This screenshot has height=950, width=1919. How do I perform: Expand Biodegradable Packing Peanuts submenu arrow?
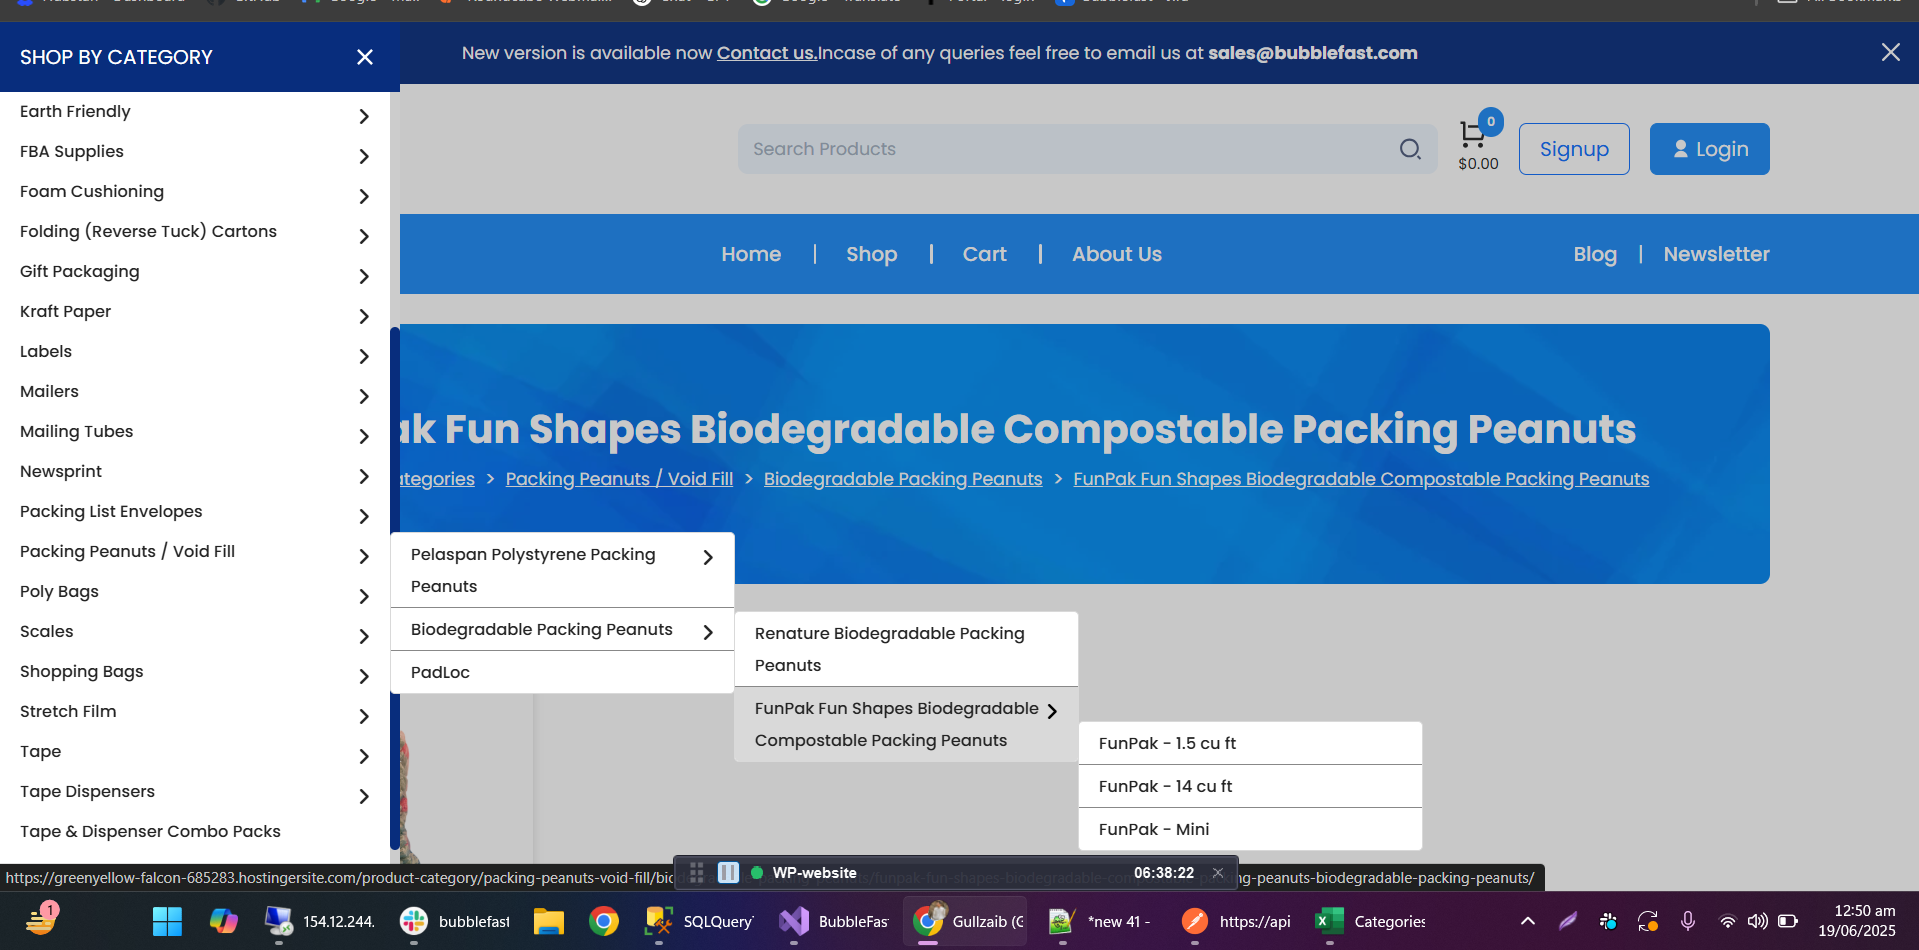coord(708,632)
